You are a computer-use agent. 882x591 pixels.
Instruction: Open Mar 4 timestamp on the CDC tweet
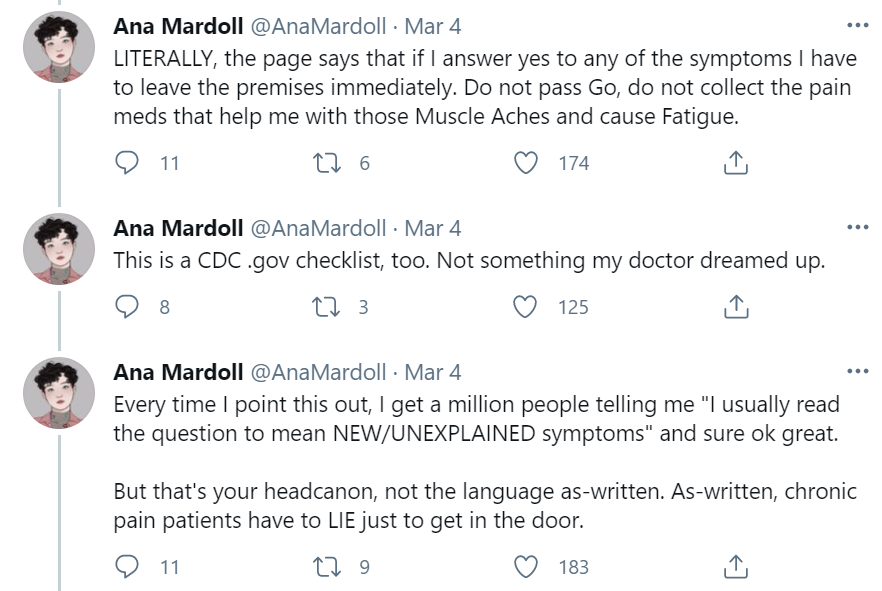coord(433,228)
